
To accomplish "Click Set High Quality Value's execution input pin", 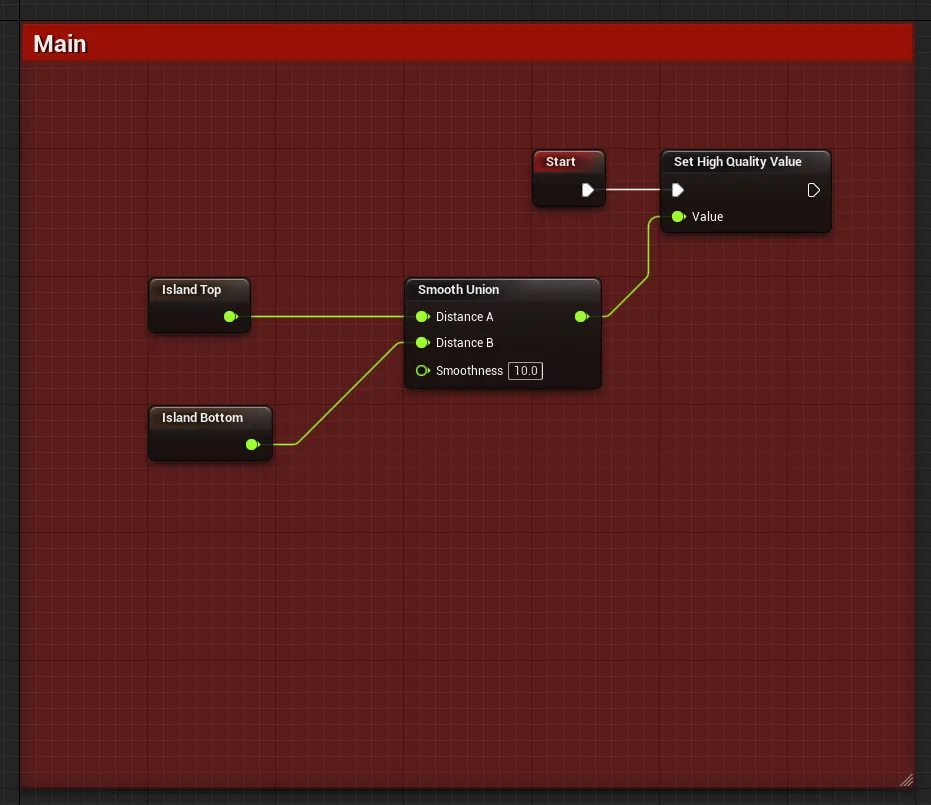I will tap(678, 190).
